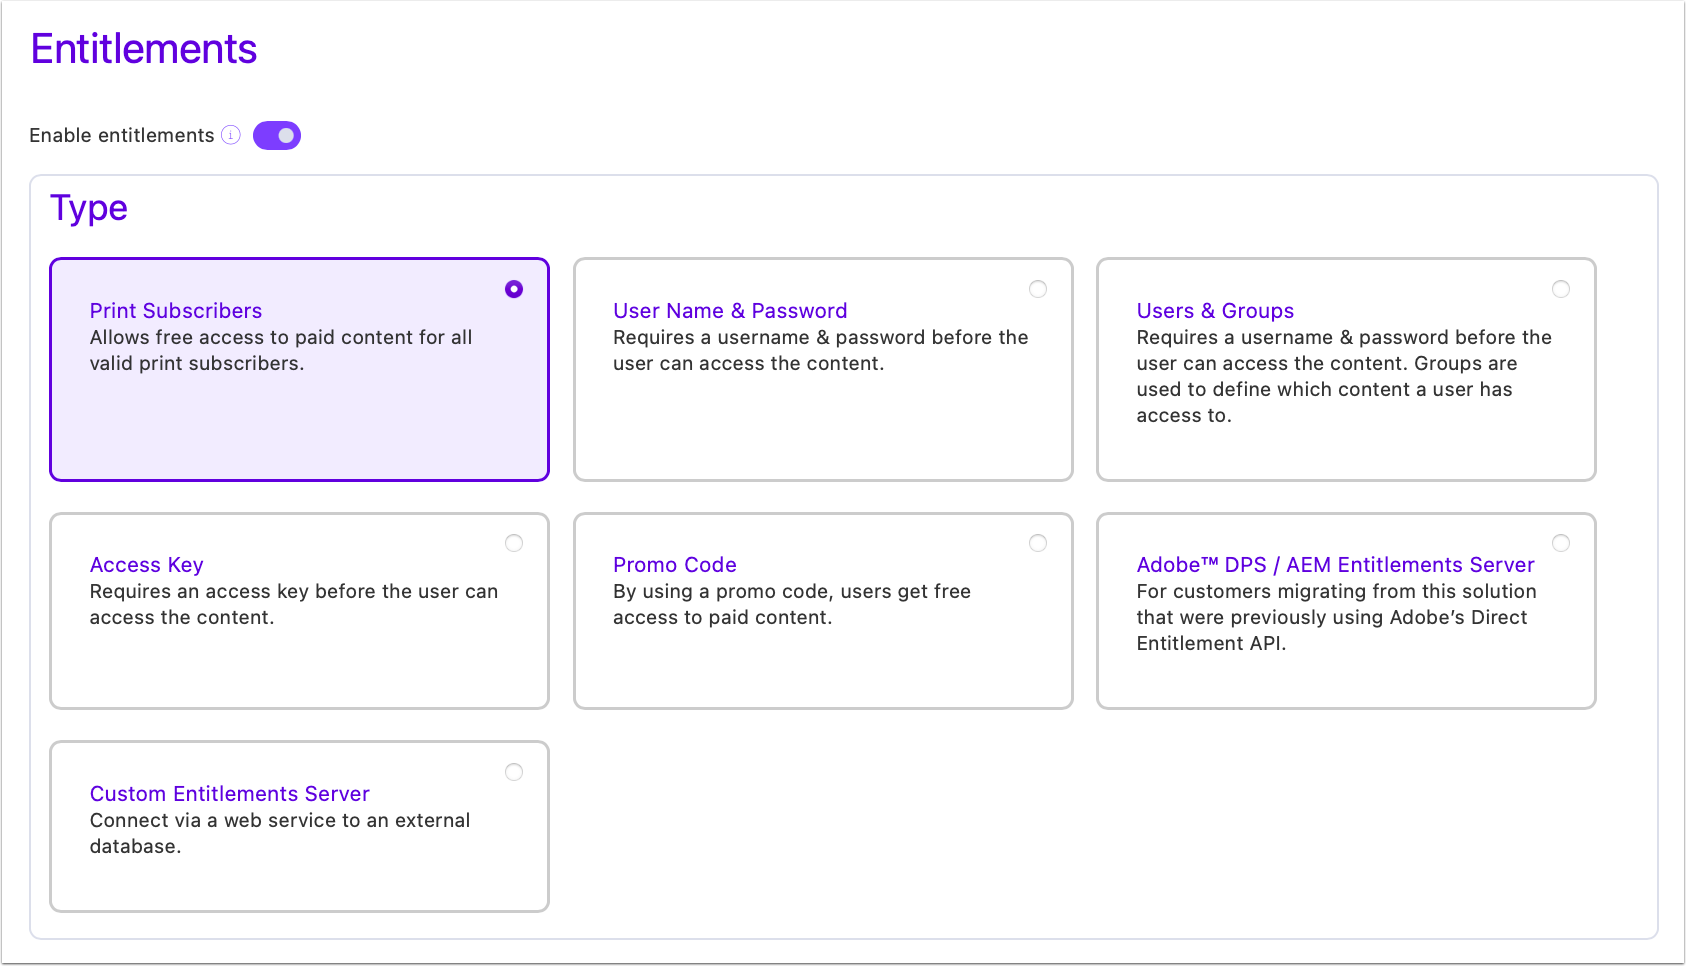The height and width of the screenshot is (966, 1686).
Task: Click 'Allows free access to paid content' description
Action: 281,350
